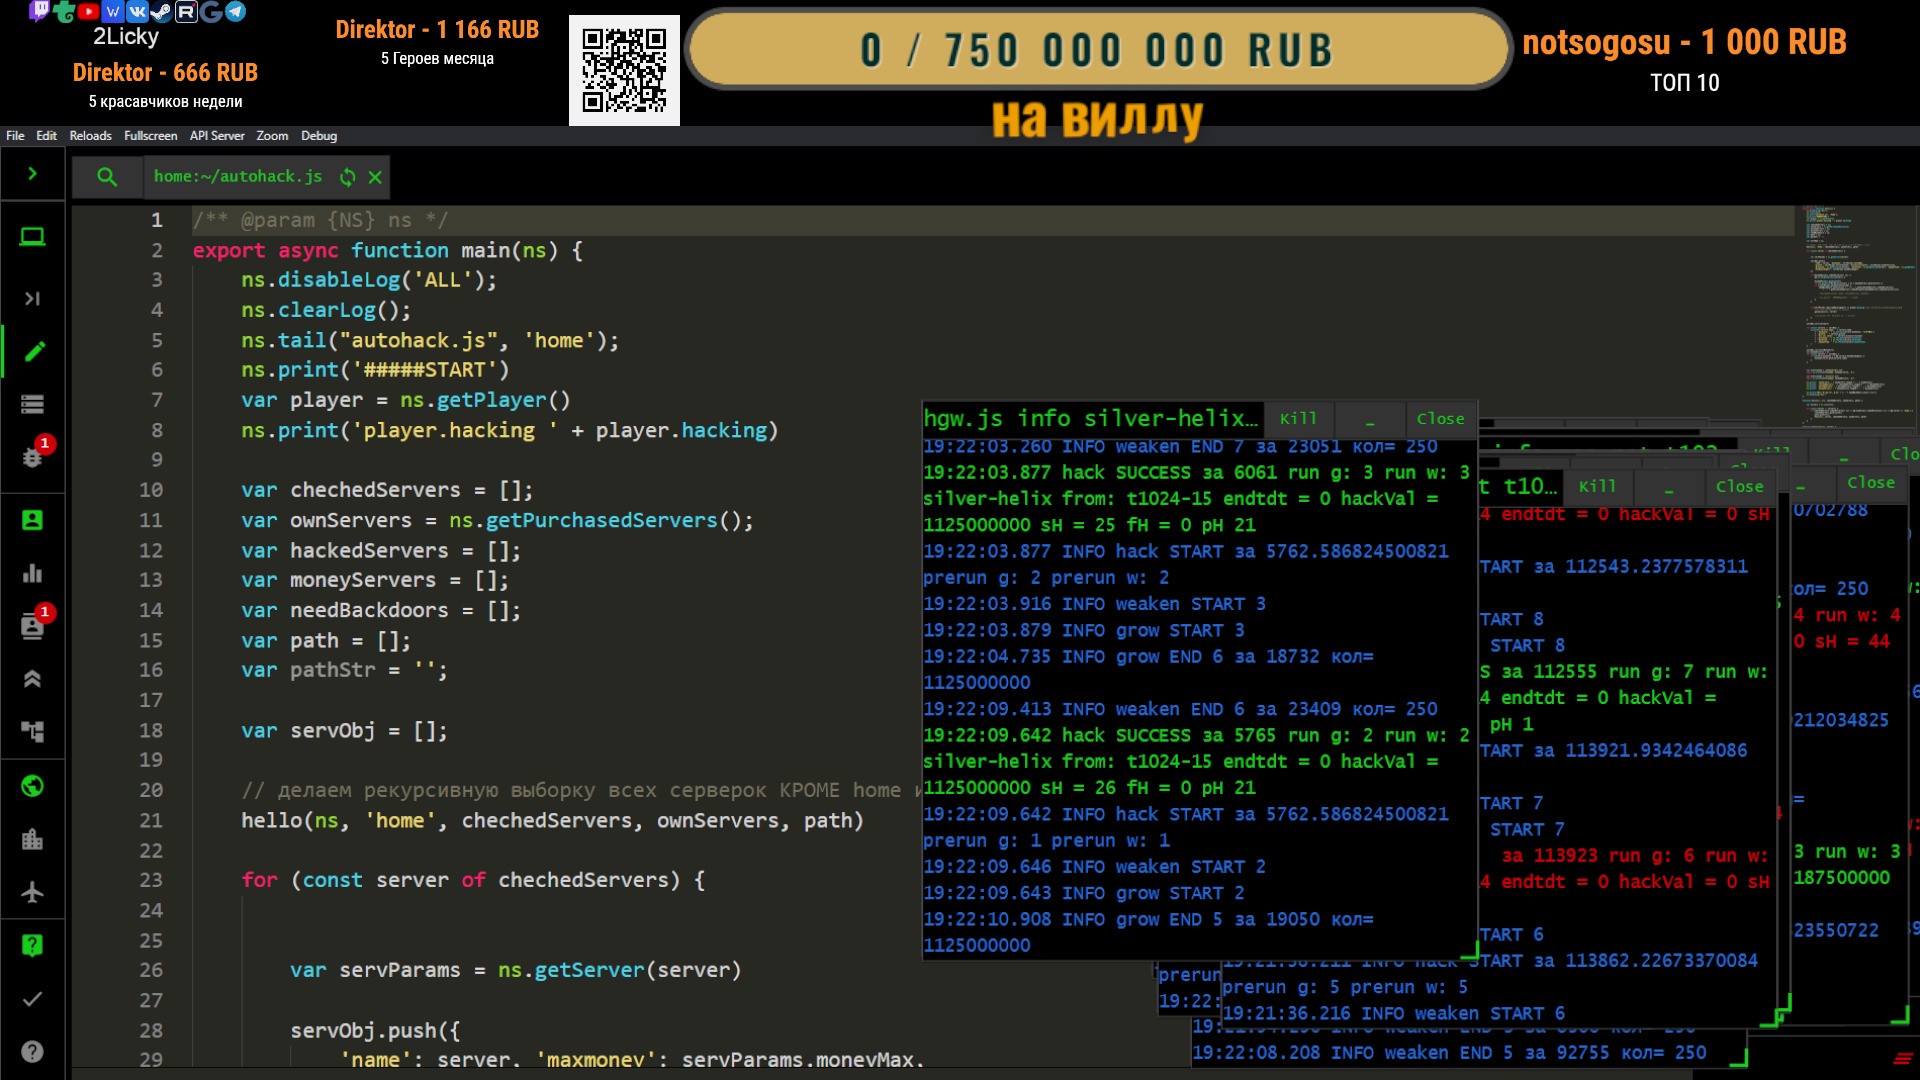1920x1080 pixels.
Task: Open Factions page with notification badge
Action: 32,626
